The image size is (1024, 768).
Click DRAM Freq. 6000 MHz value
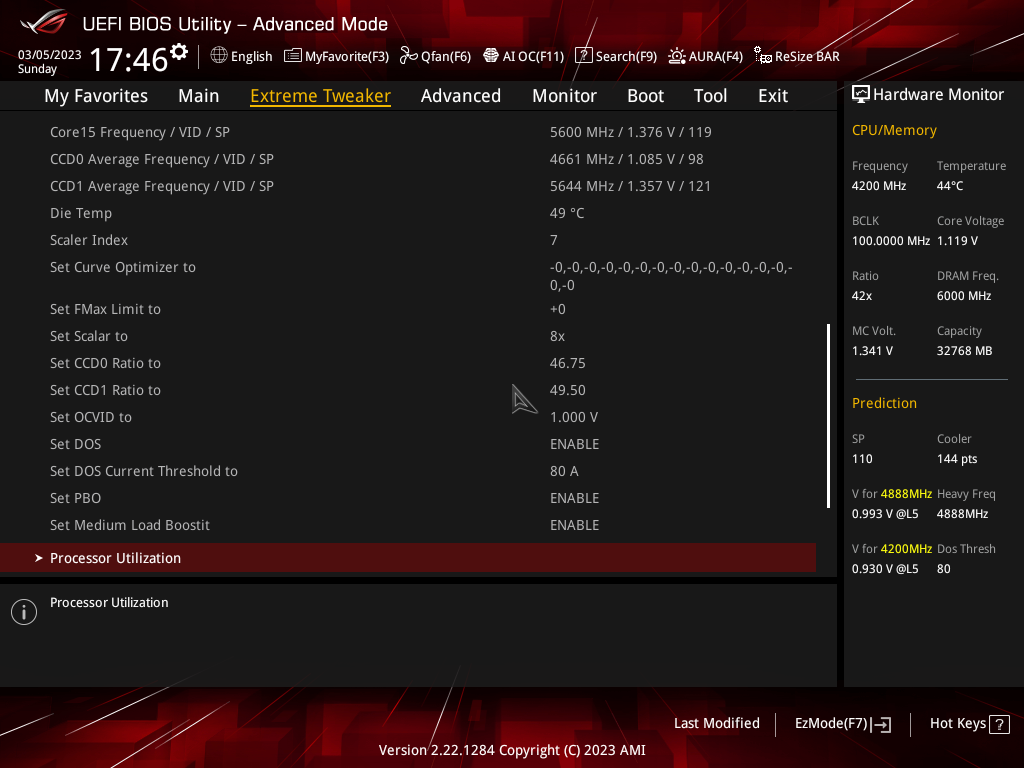click(x=964, y=296)
